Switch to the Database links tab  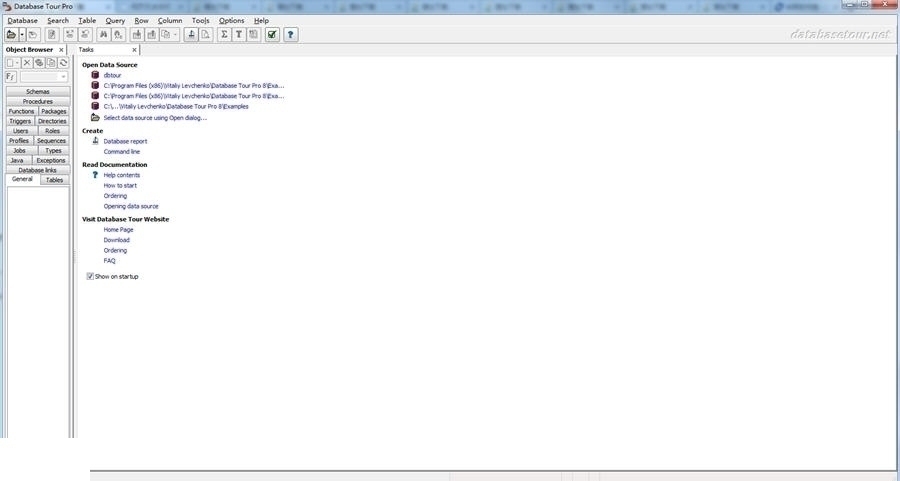38,169
